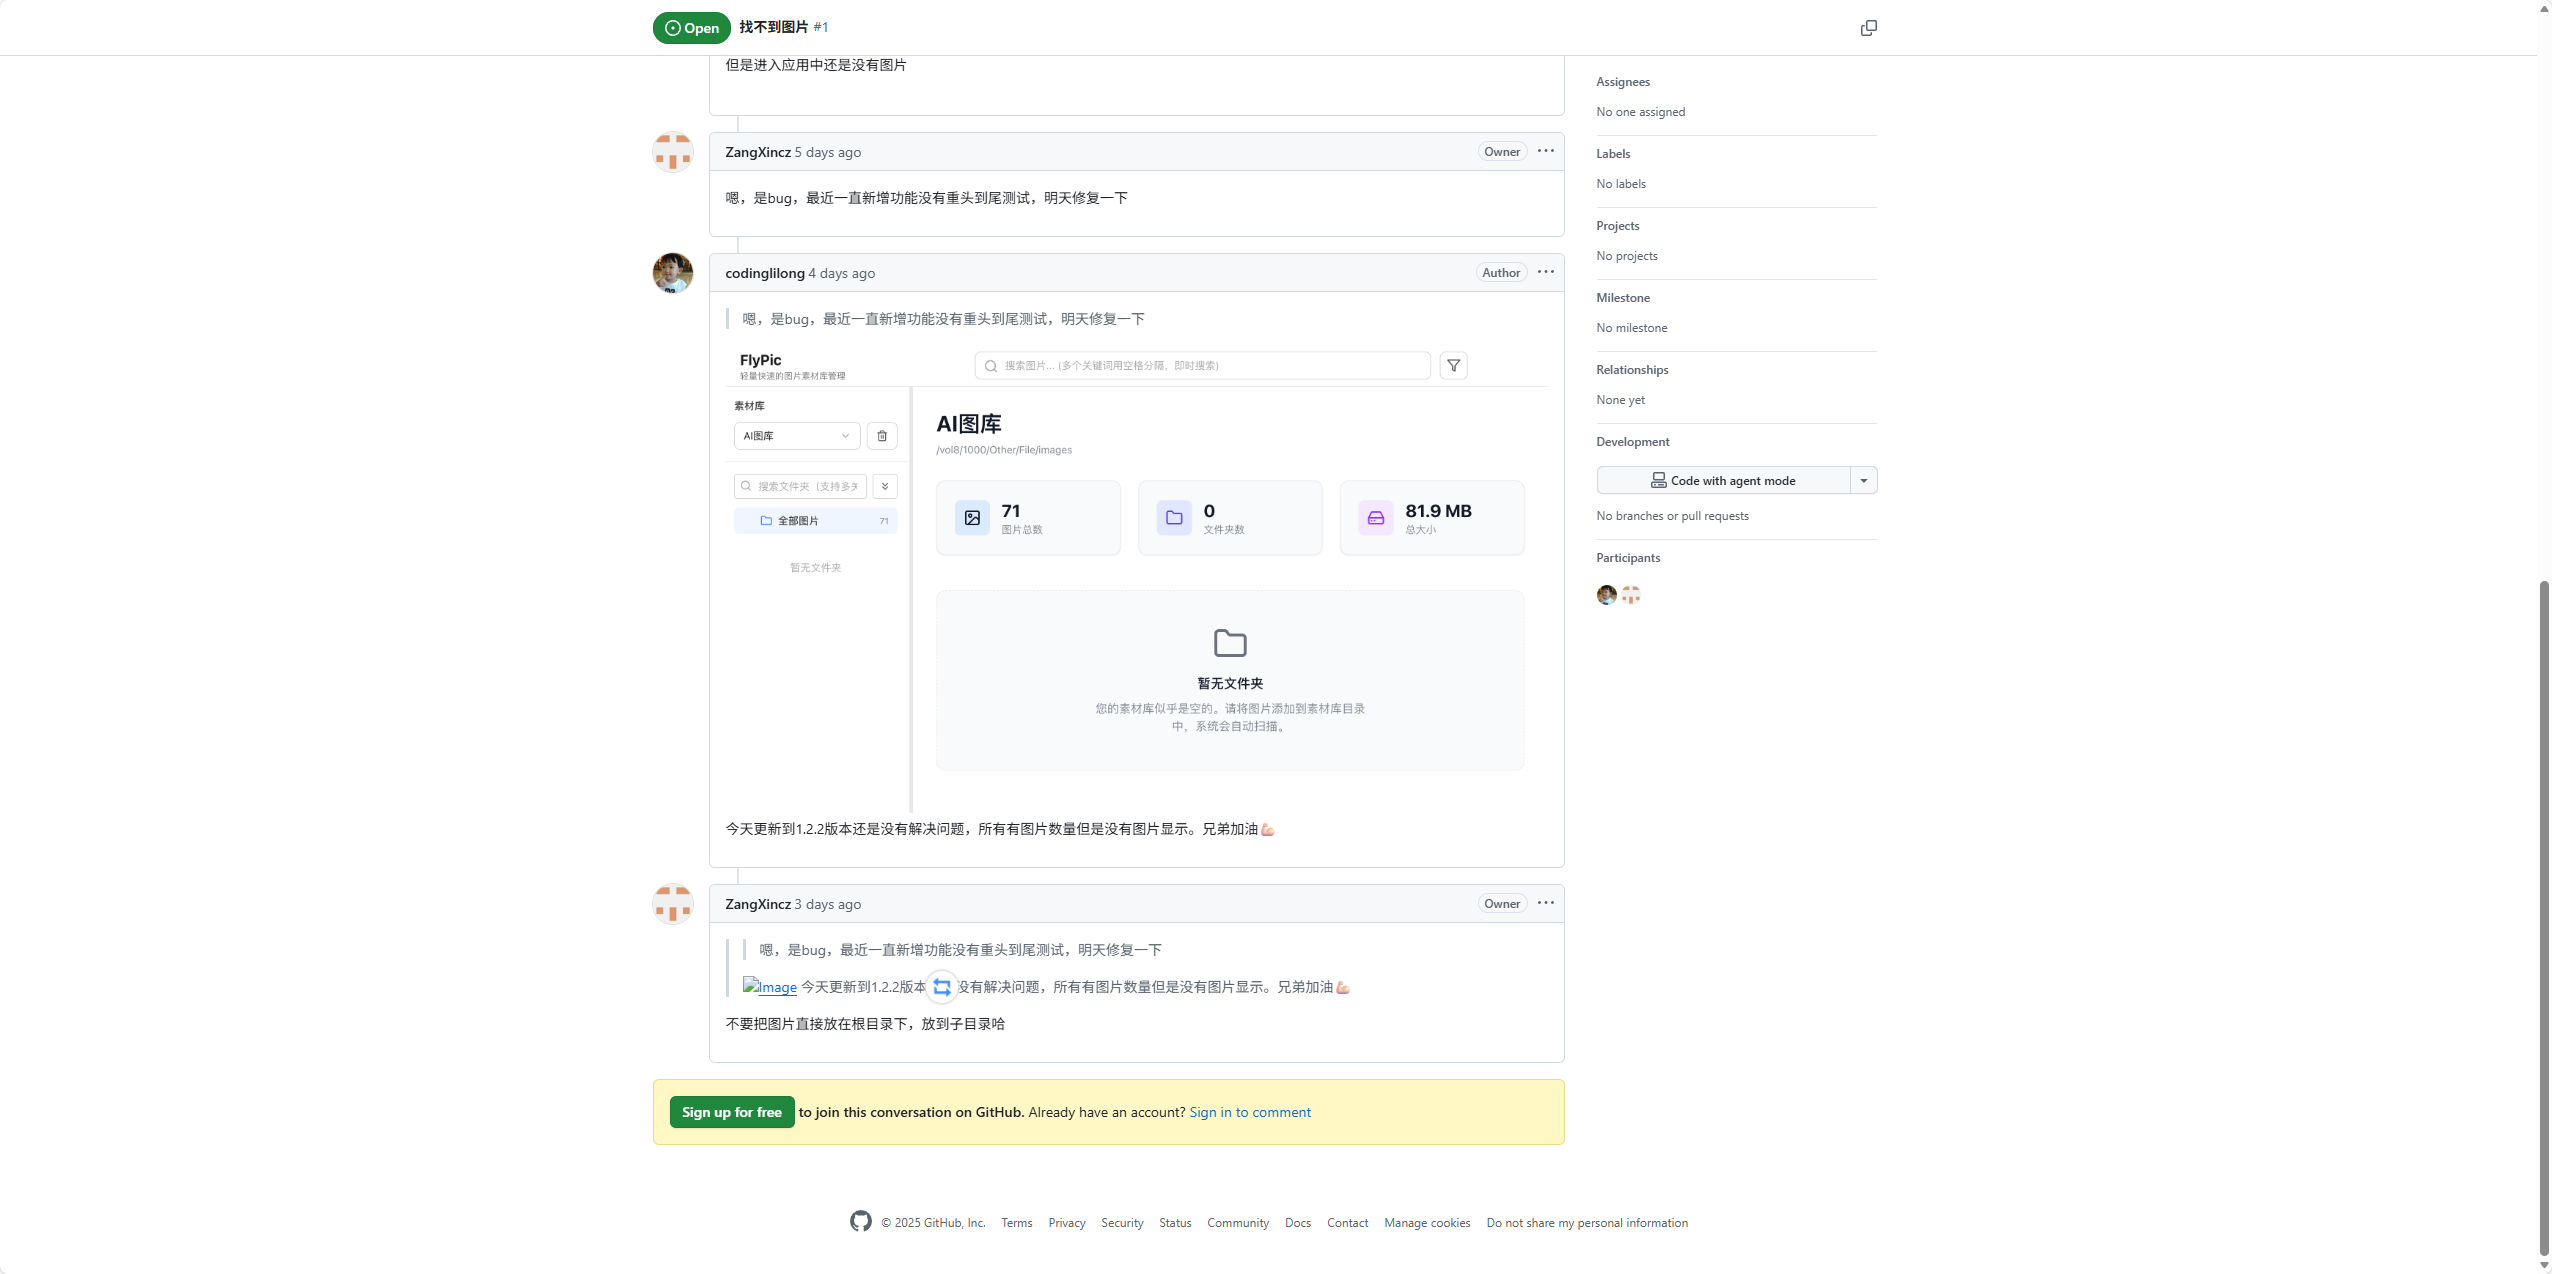Click the GitHub logo in footer
2552x1274 pixels.
pyautogui.click(x=860, y=1221)
